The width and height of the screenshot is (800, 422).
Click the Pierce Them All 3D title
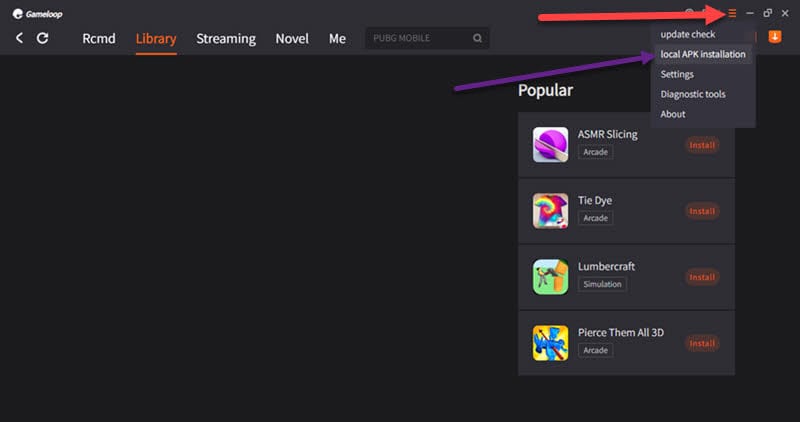click(621, 333)
